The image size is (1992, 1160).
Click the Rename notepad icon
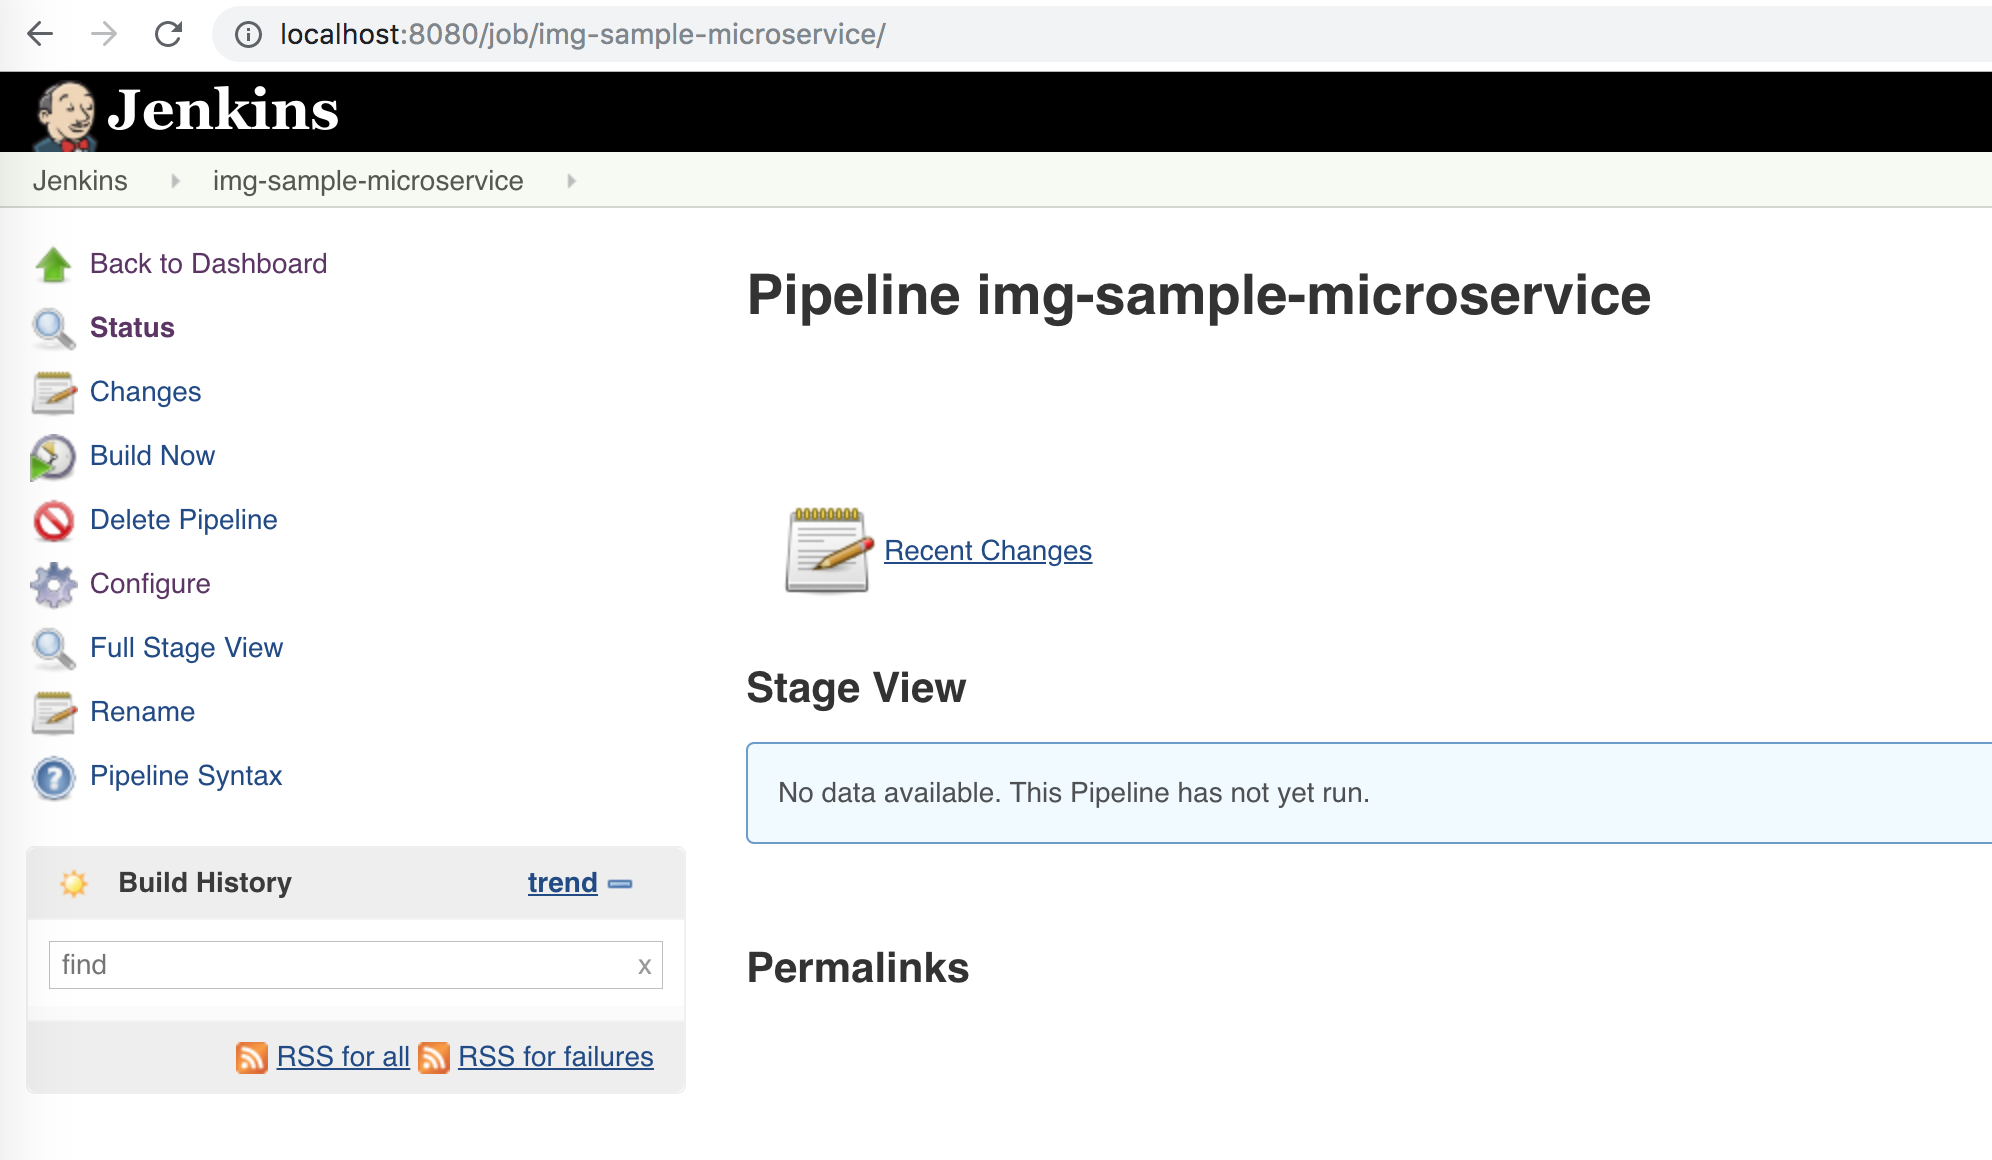click(53, 713)
